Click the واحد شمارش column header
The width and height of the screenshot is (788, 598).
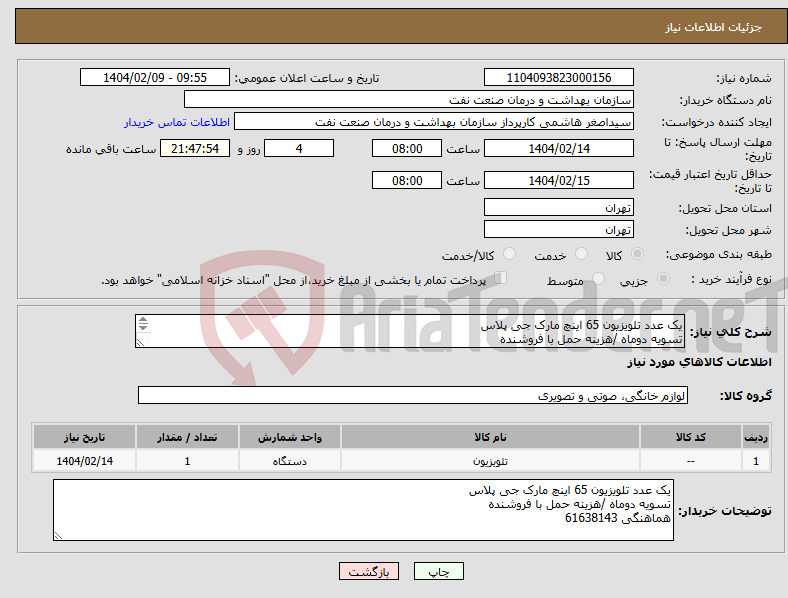(x=290, y=437)
